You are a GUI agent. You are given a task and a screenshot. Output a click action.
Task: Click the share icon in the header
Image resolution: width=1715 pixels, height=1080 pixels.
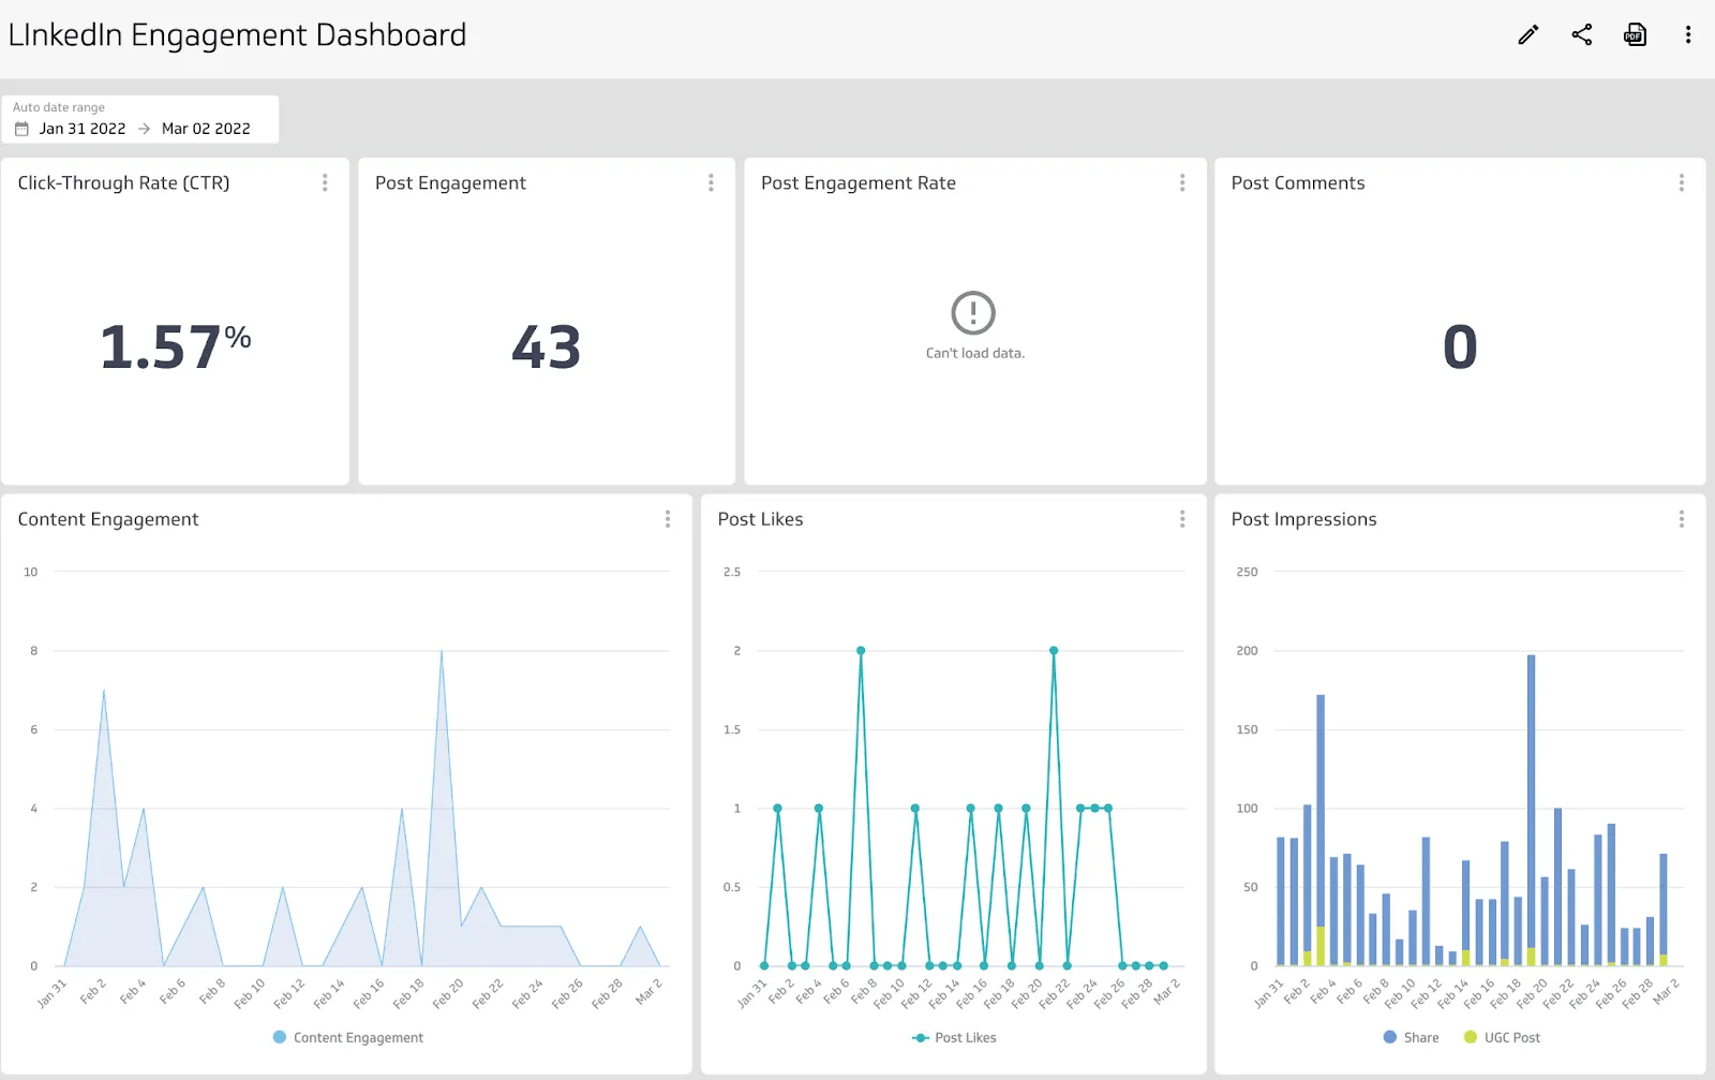click(1581, 34)
